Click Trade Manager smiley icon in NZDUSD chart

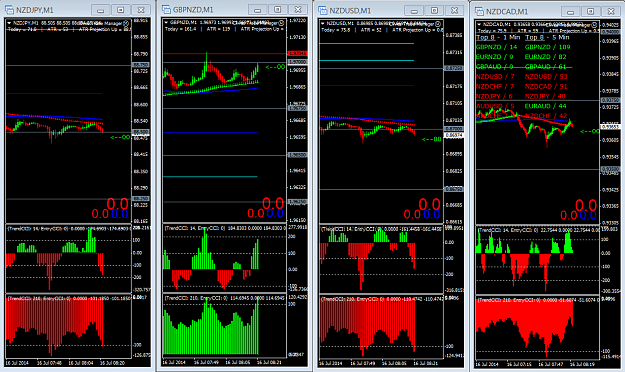(438, 24)
